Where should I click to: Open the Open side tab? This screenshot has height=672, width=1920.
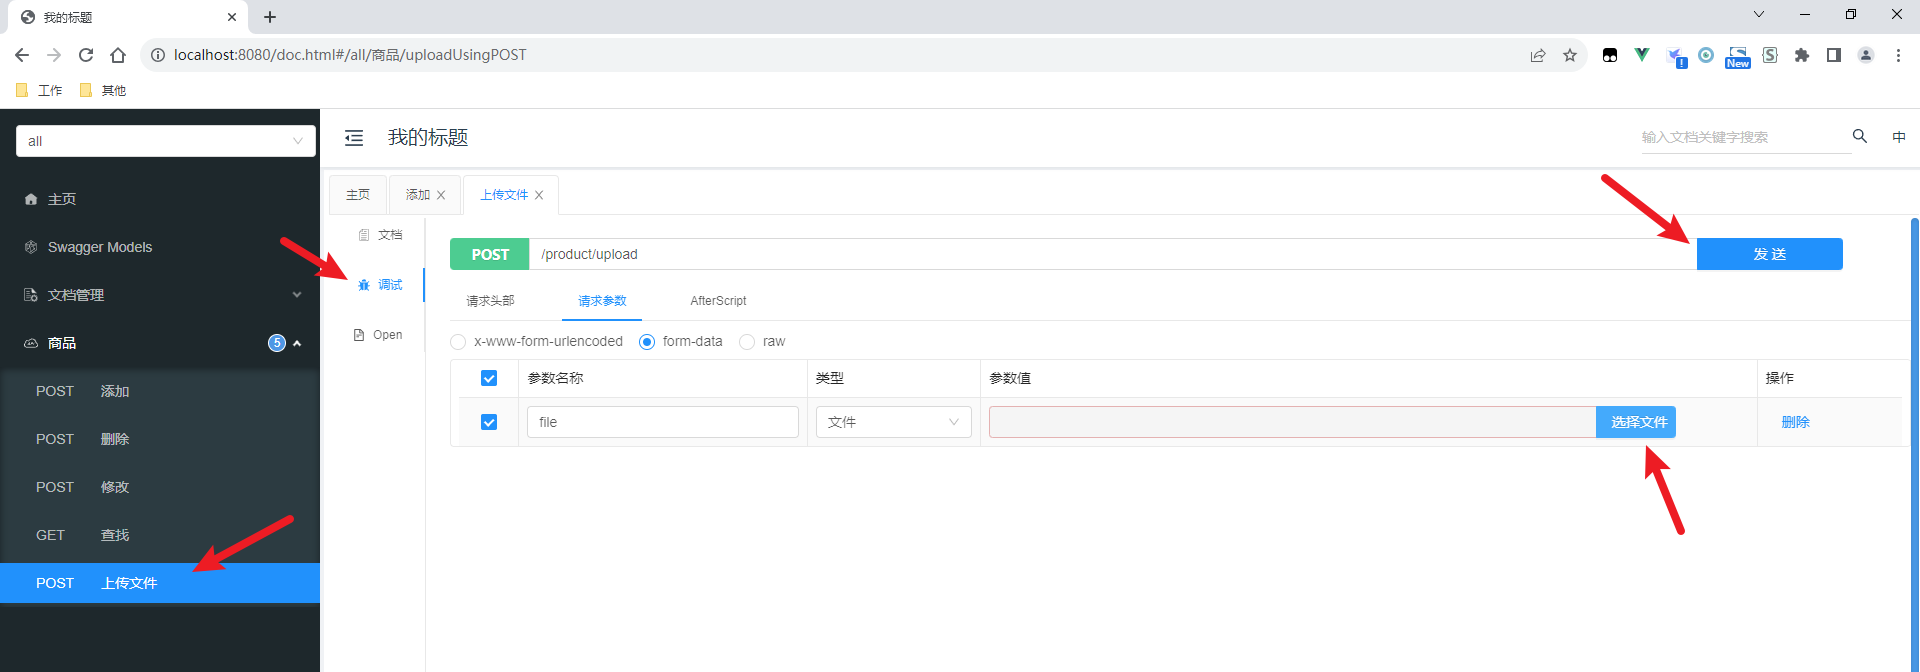tap(378, 335)
